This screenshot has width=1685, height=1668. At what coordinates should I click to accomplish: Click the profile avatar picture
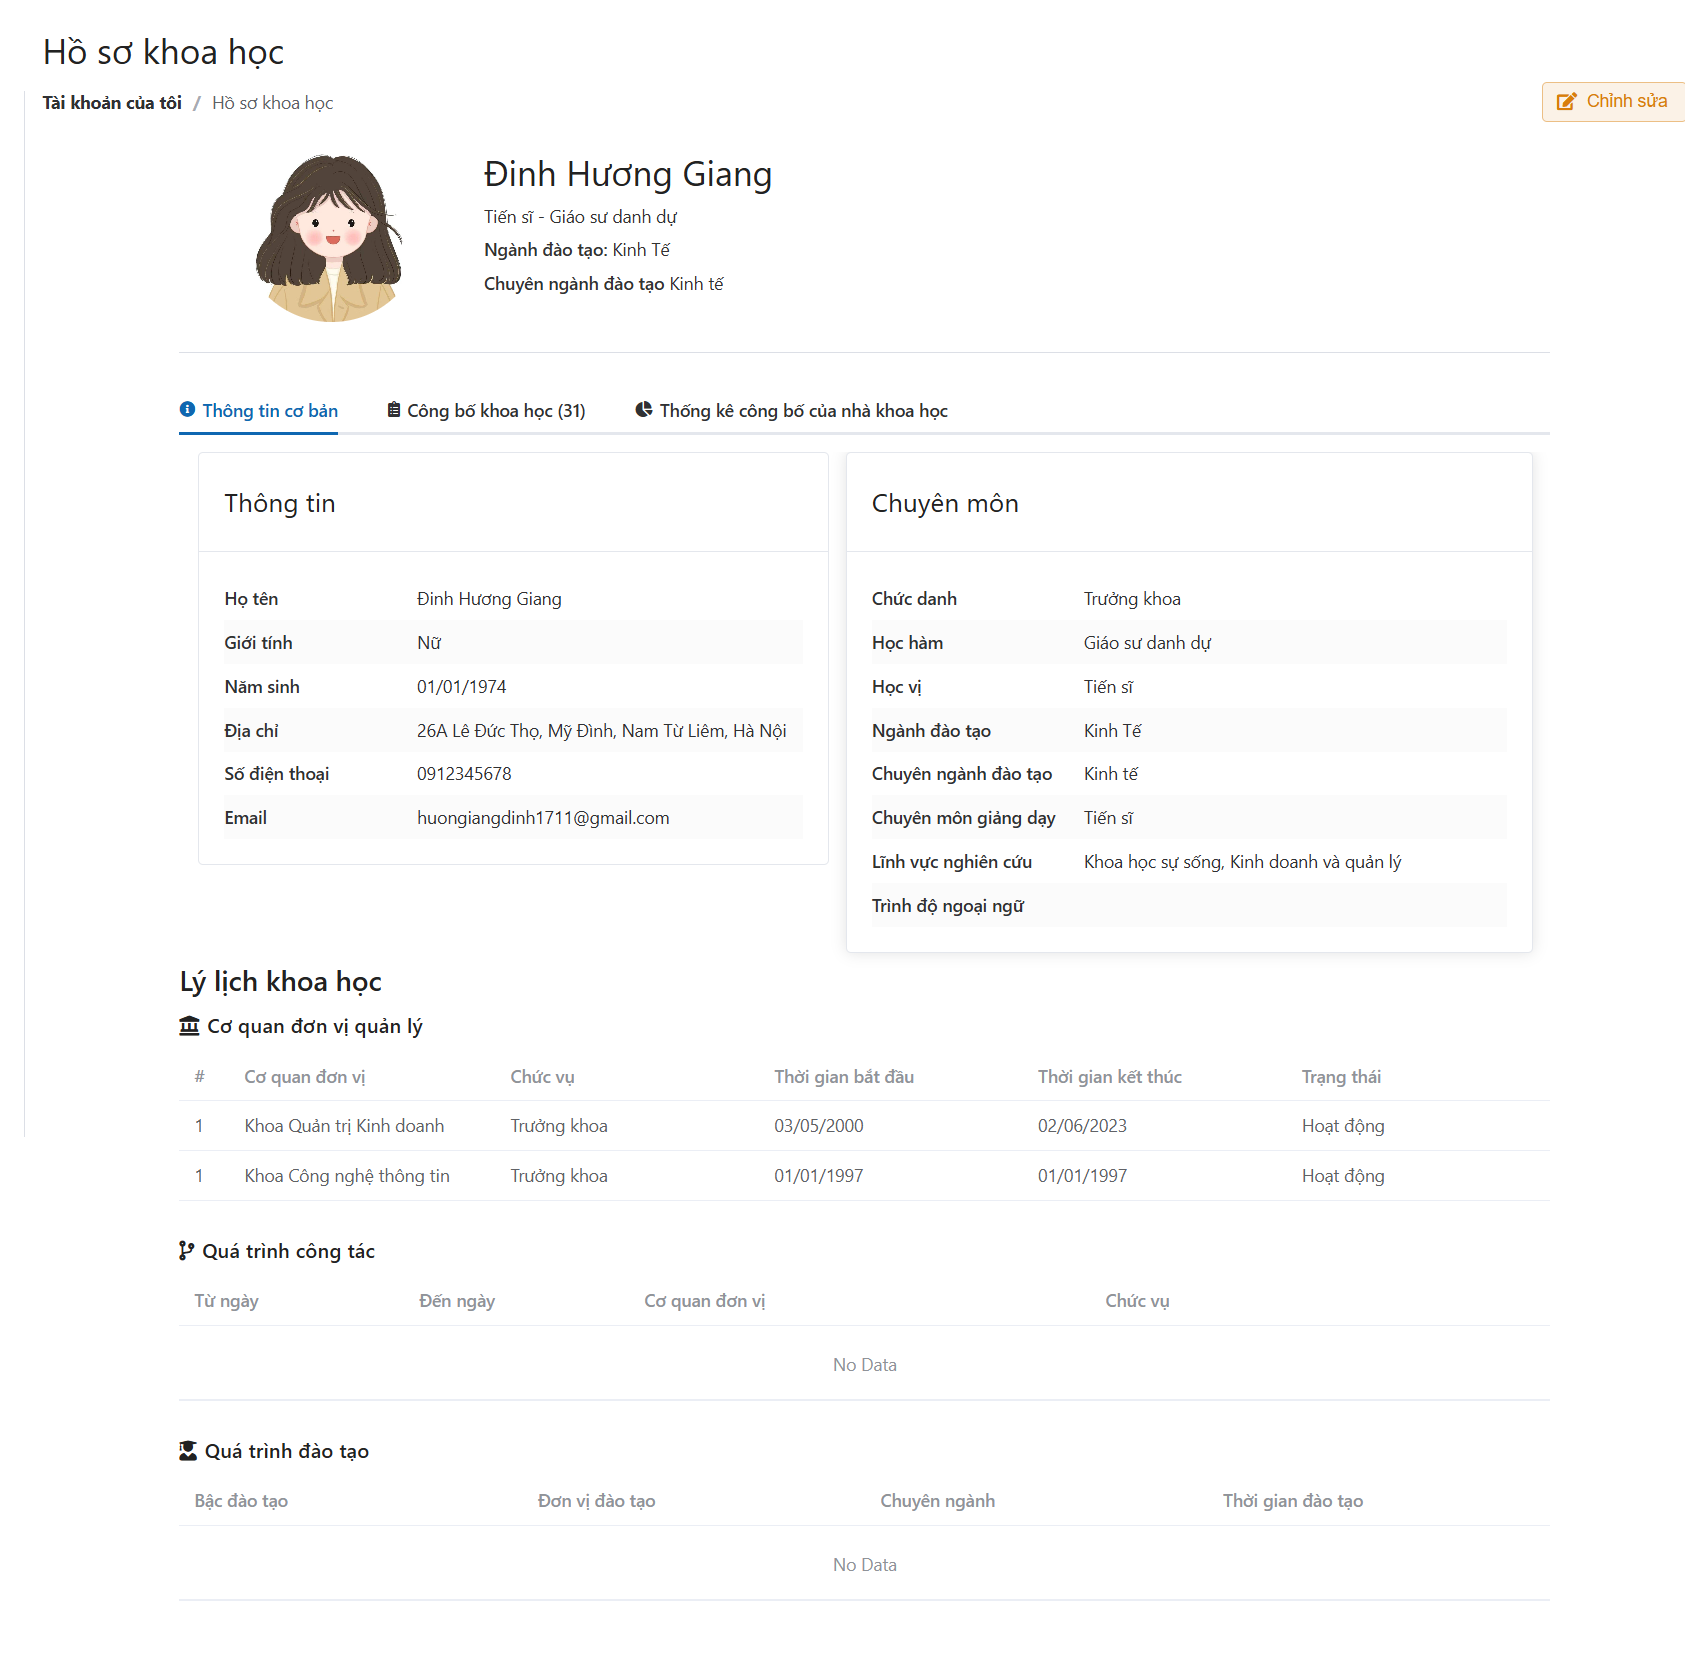[330, 238]
